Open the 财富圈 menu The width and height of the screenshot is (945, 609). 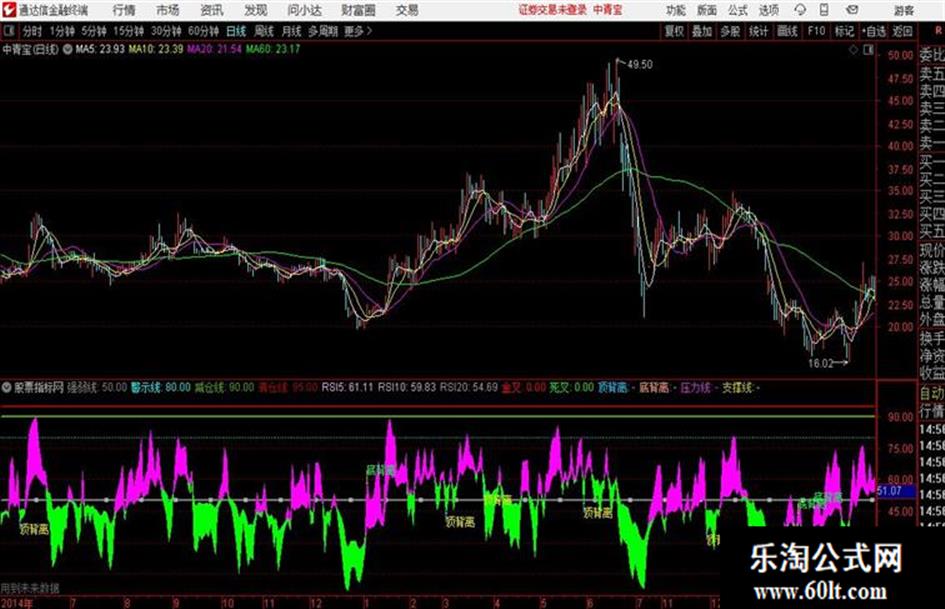pyautogui.click(x=358, y=10)
